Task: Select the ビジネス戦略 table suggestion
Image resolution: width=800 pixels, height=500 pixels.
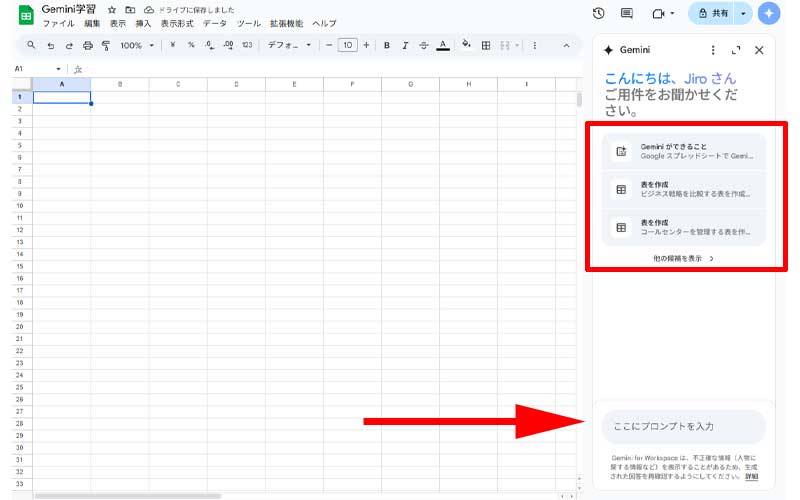Action: pyautogui.click(x=684, y=189)
